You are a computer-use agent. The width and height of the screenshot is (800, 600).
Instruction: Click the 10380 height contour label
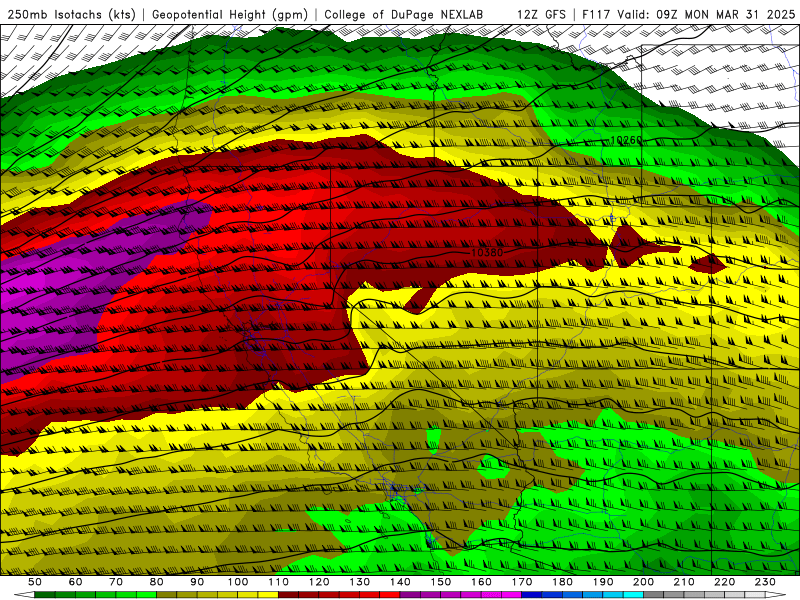487,252
